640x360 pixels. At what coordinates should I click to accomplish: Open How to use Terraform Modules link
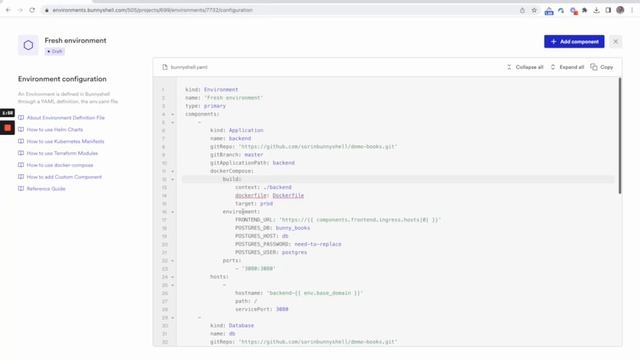[62, 153]
